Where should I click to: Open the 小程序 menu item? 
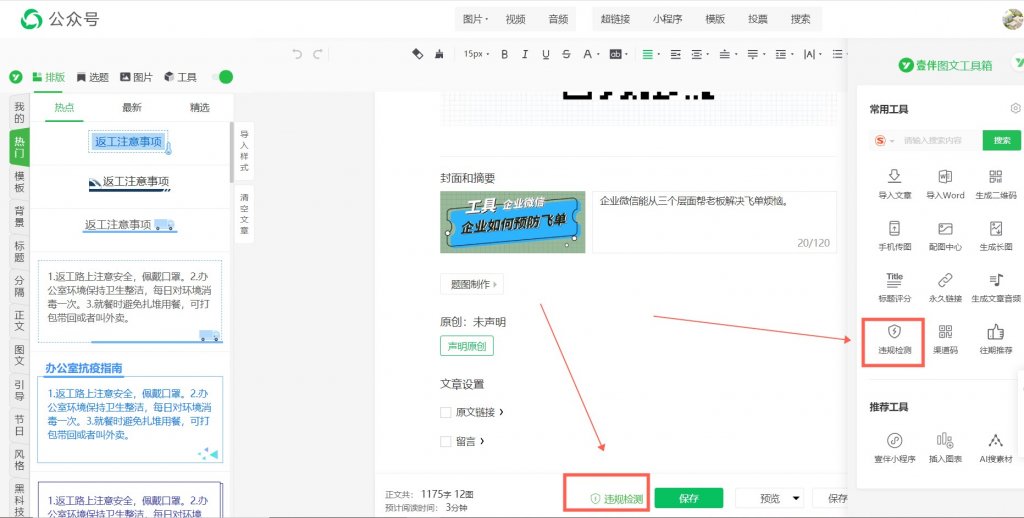click(x=667, y=19)
